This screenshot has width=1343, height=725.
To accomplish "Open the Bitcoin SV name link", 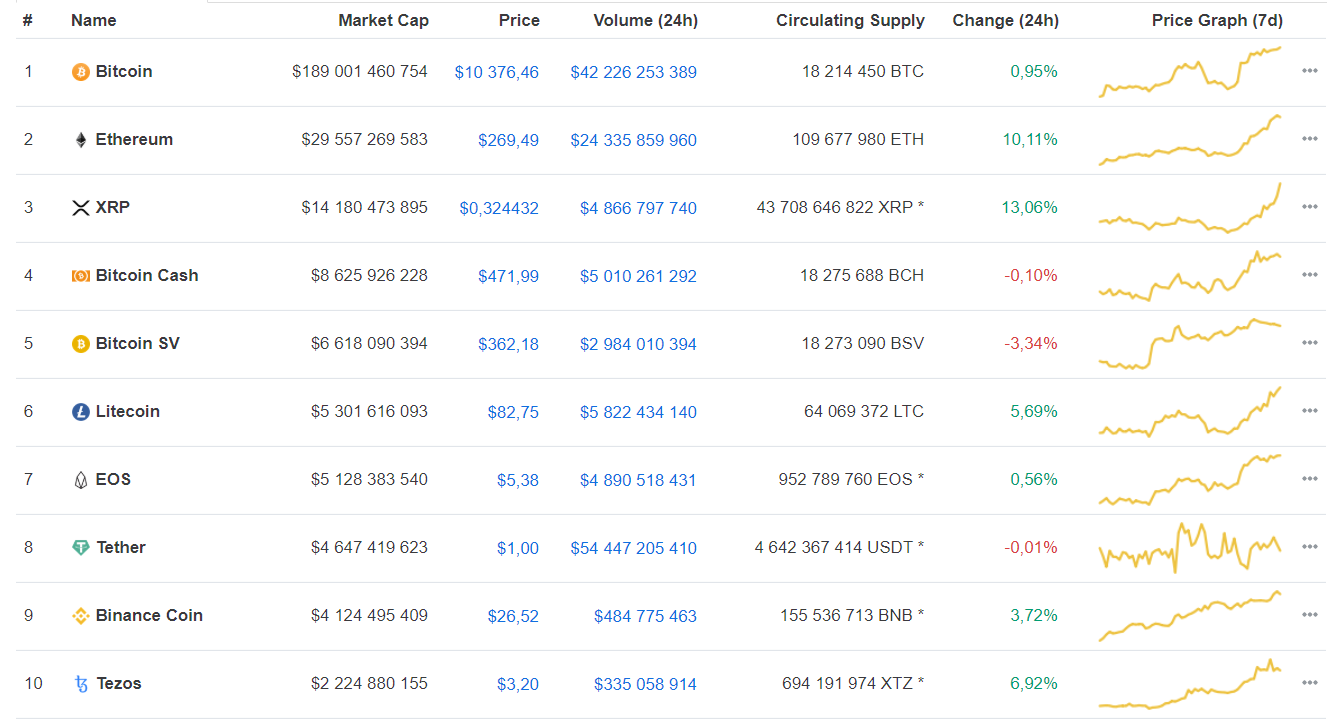I will 138,344.
